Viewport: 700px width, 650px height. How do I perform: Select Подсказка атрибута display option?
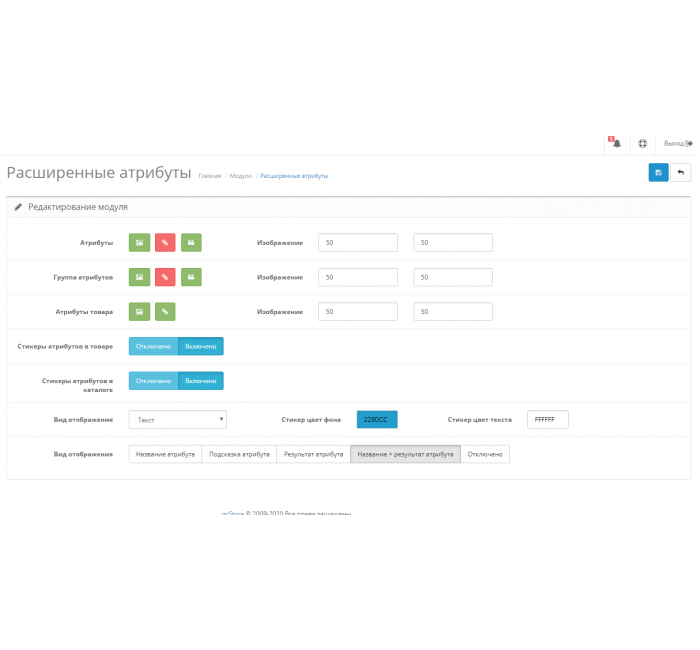pos(239,454)
